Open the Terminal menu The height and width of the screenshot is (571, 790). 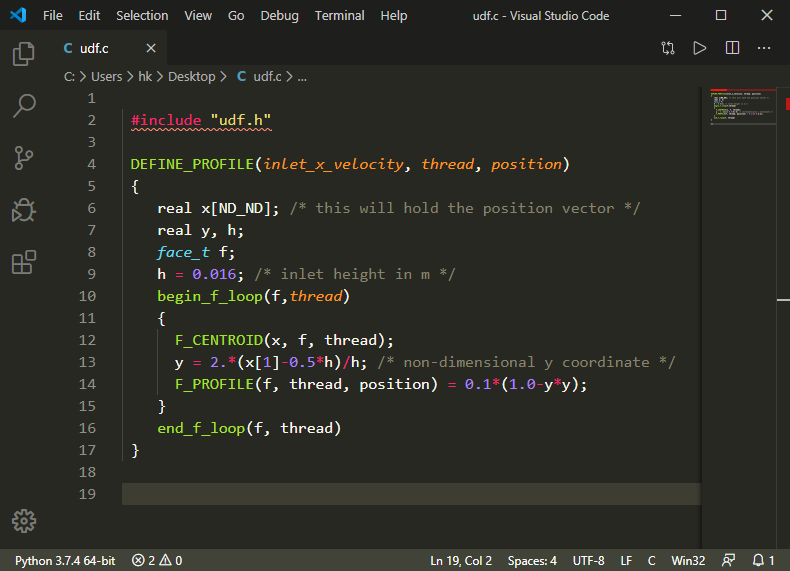tap(340, 16)
